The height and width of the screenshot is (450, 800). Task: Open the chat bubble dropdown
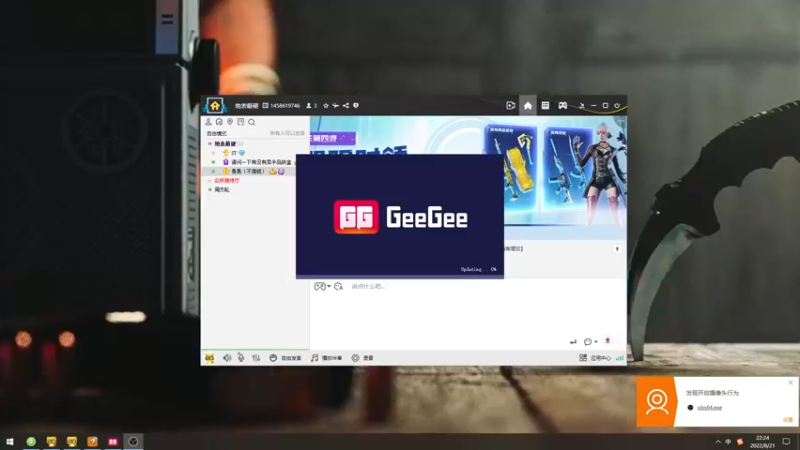[x=590, y=342]
